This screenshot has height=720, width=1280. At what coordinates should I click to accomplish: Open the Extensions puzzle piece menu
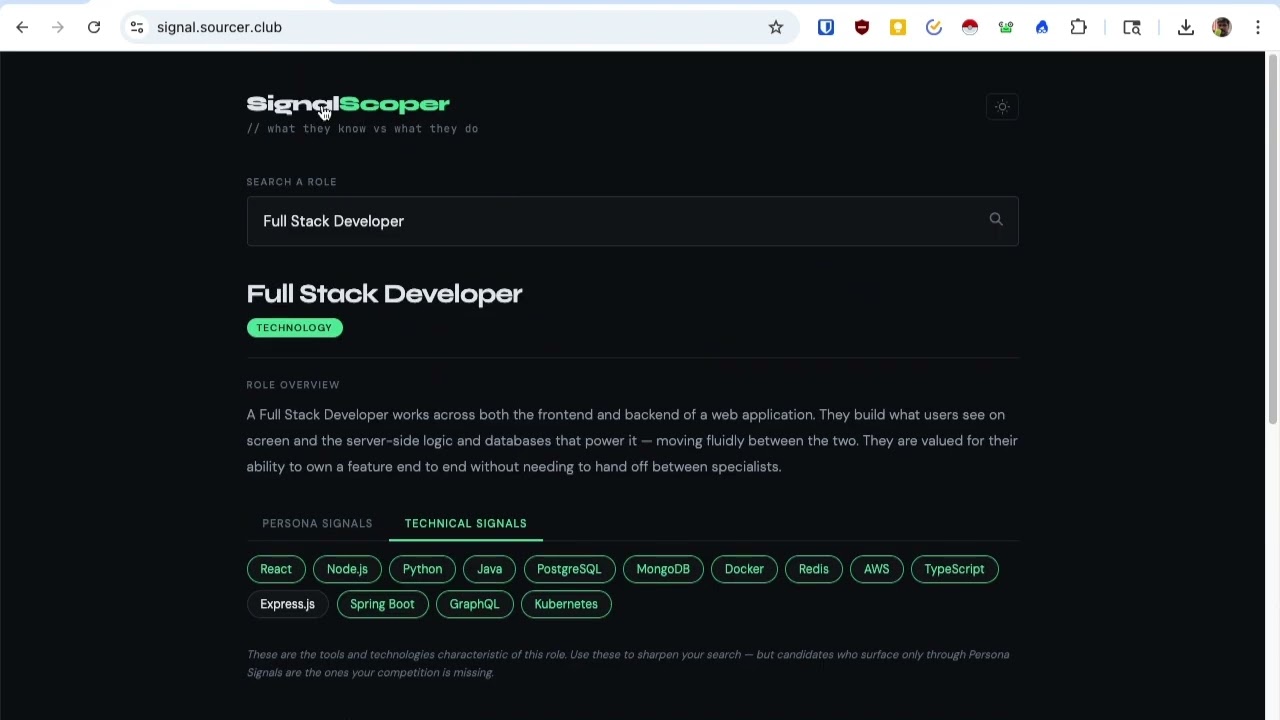point(1079,27)
